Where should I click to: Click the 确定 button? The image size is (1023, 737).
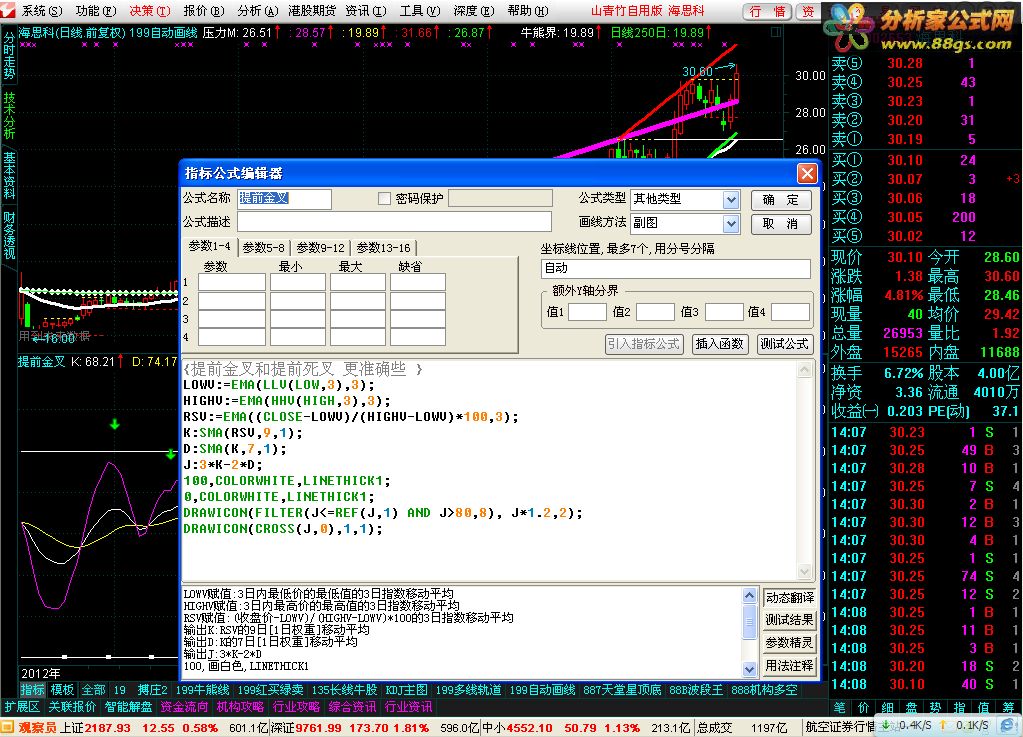coord(781,200)
